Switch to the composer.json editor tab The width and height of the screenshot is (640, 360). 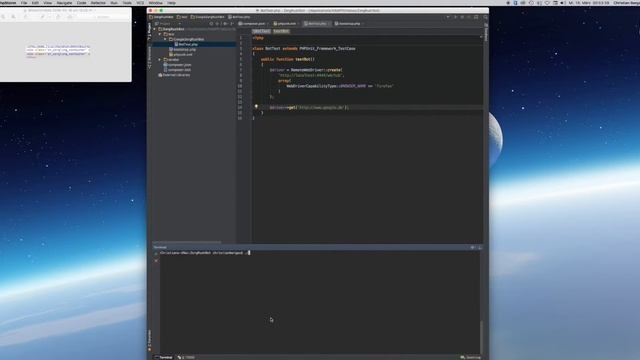click(254, 24)
